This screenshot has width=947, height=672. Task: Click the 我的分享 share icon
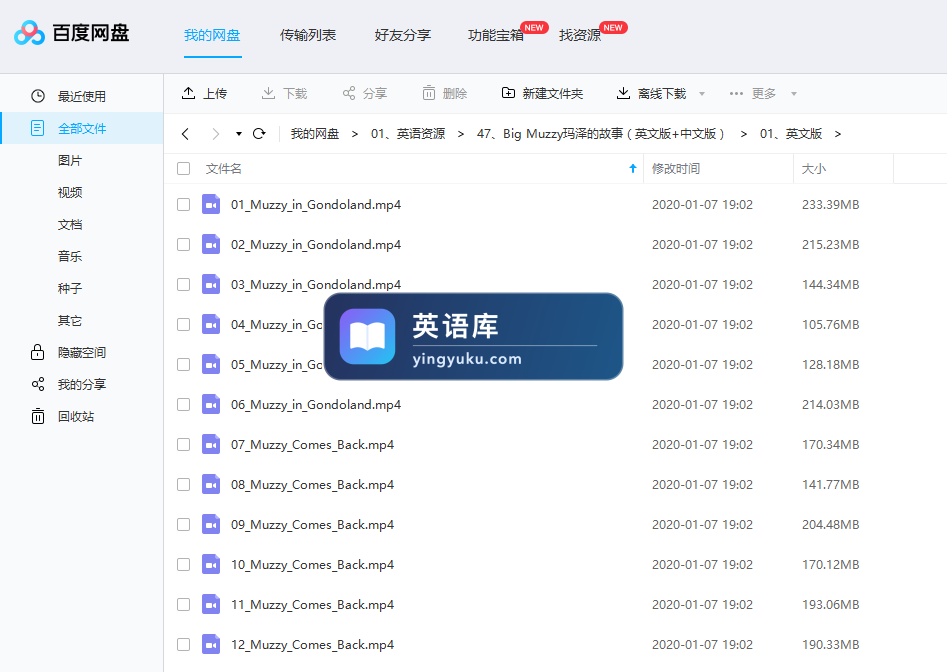coord(37,384)
